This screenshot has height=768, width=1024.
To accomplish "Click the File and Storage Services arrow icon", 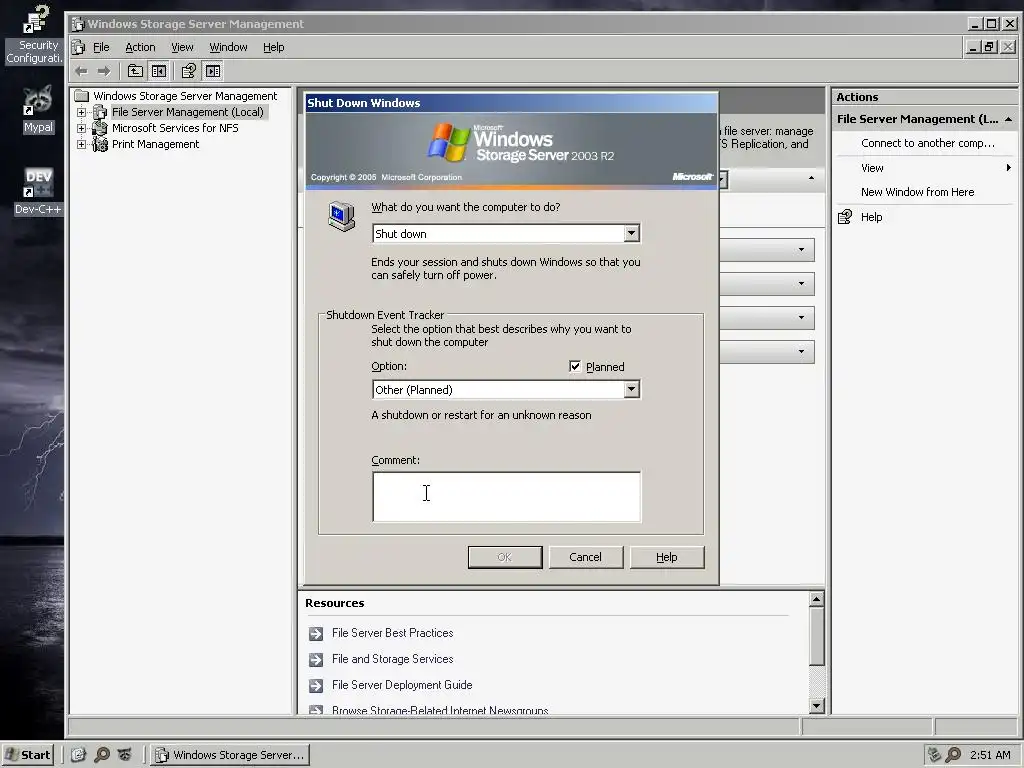I will pyautogui.click(x=316, y=660).
